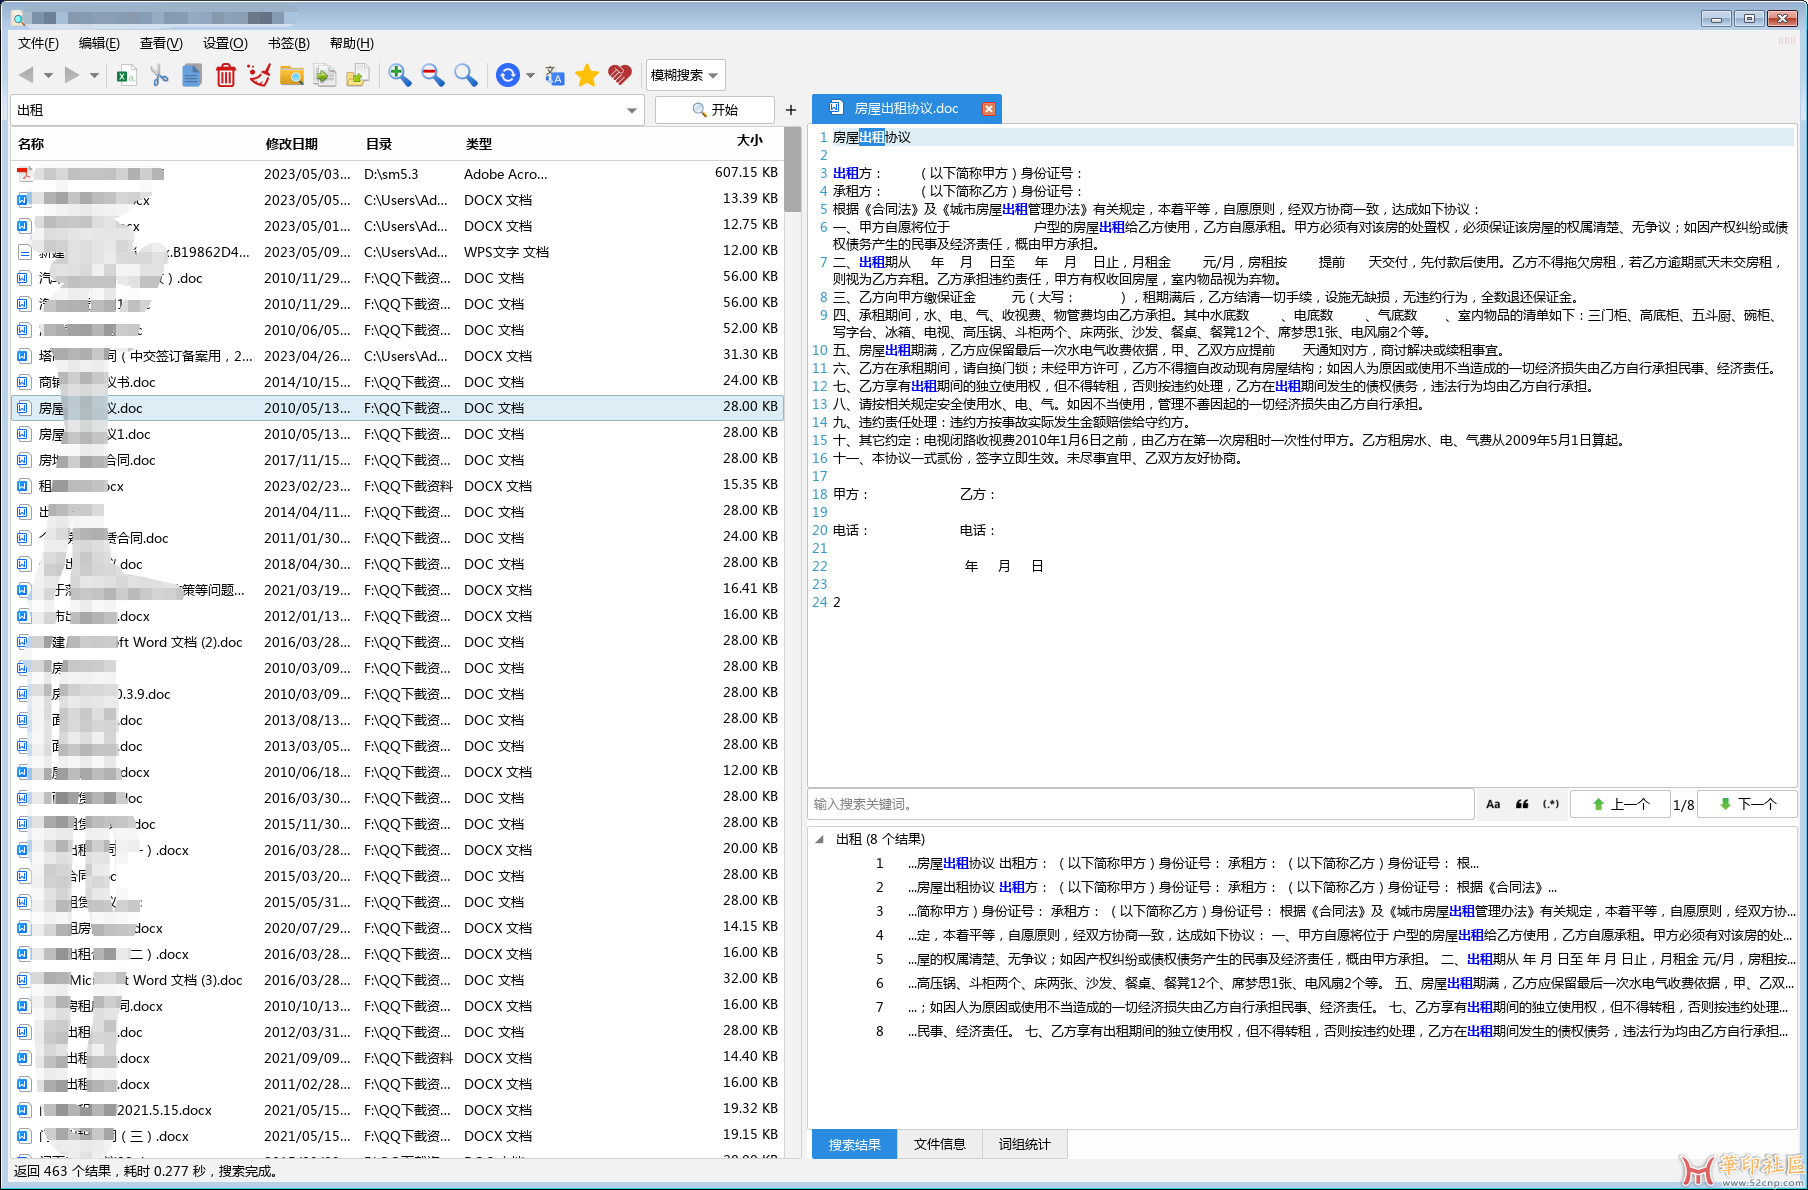Open the refresh icon dropdown arrow

[x=530, y=76]
